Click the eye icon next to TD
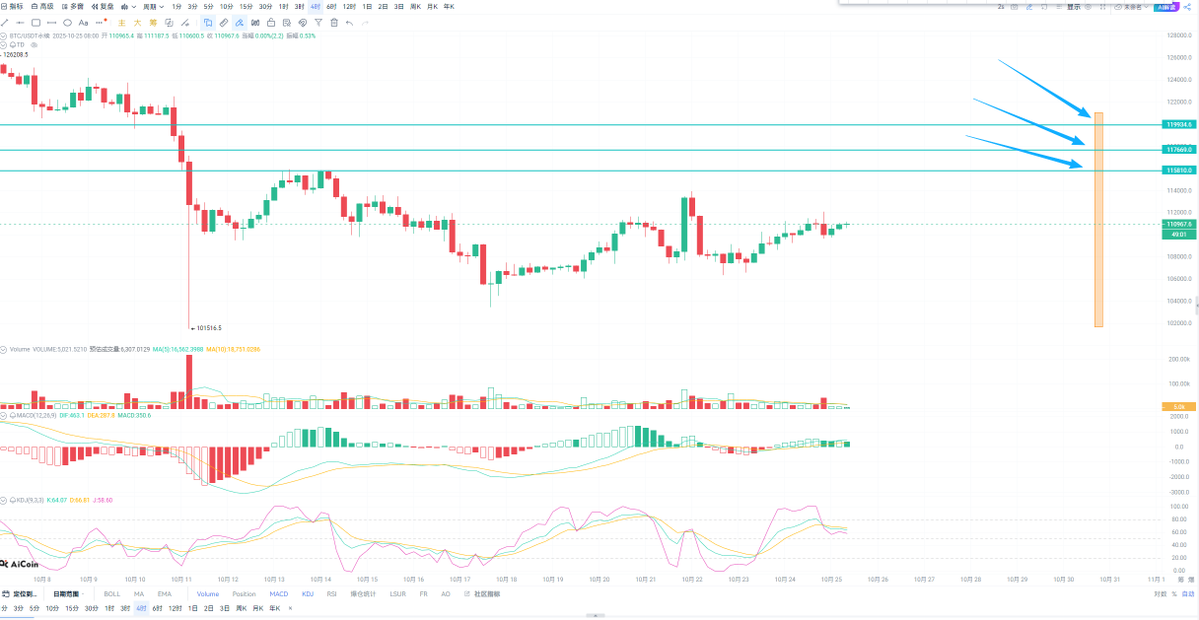Screen dimensions: 1199x620 click(x=35, y=45)
